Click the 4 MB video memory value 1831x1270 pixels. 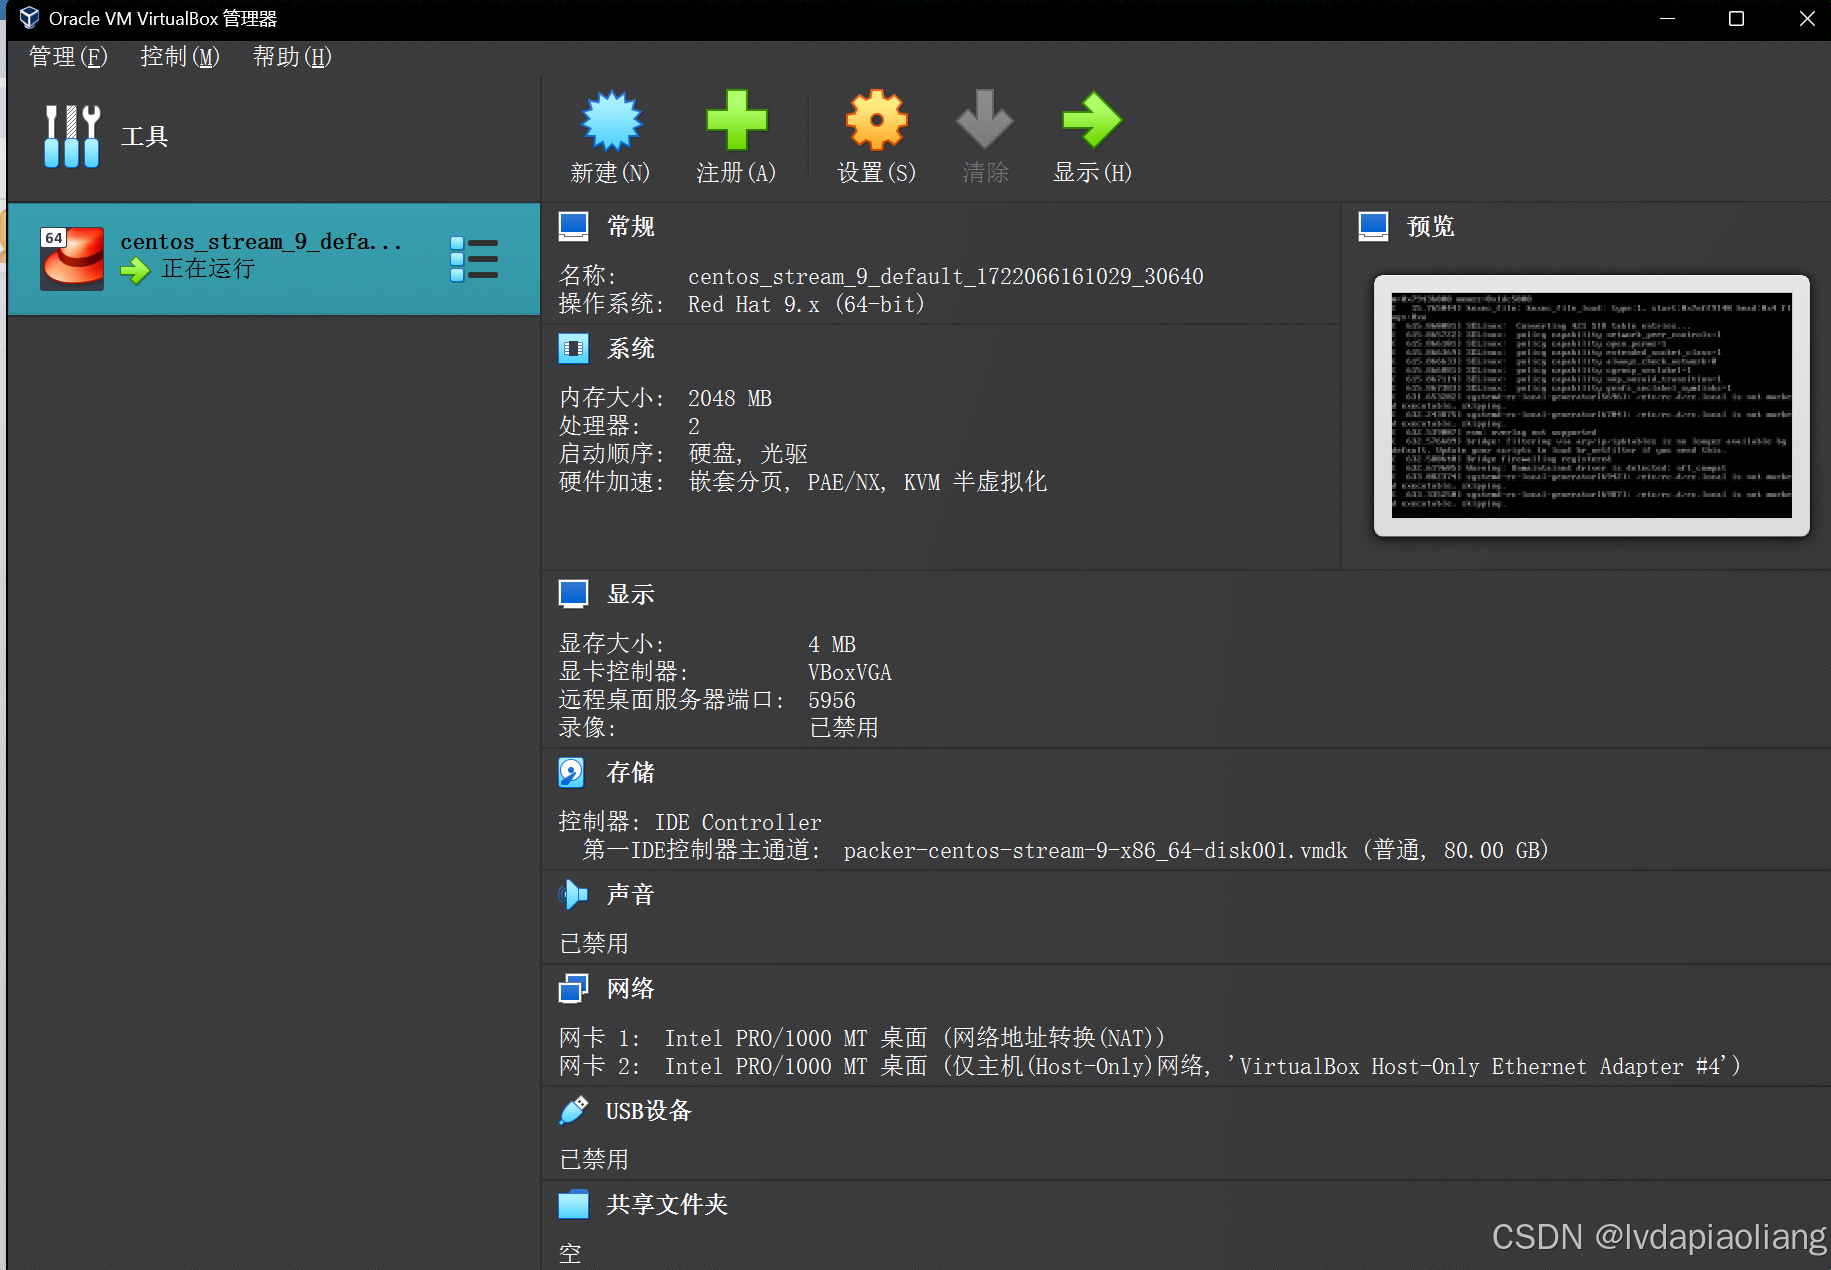click(x=832, y=644)
